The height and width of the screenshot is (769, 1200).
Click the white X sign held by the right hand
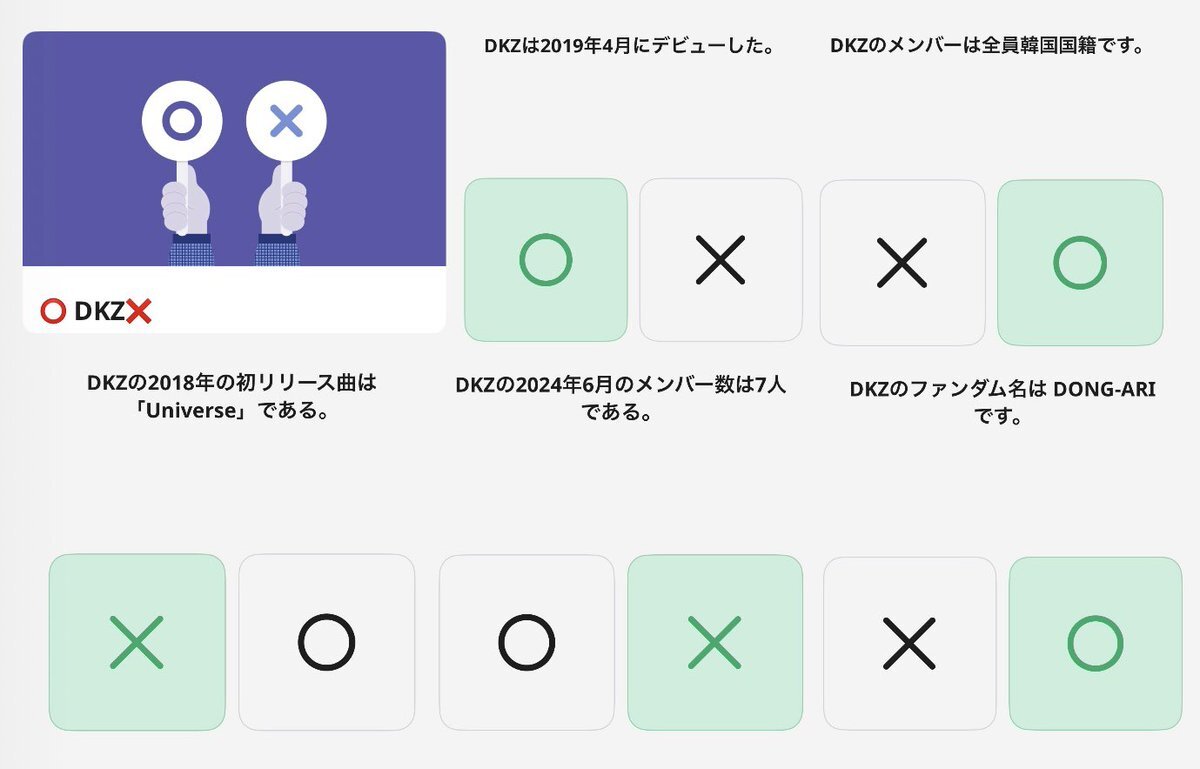point(286,122)
